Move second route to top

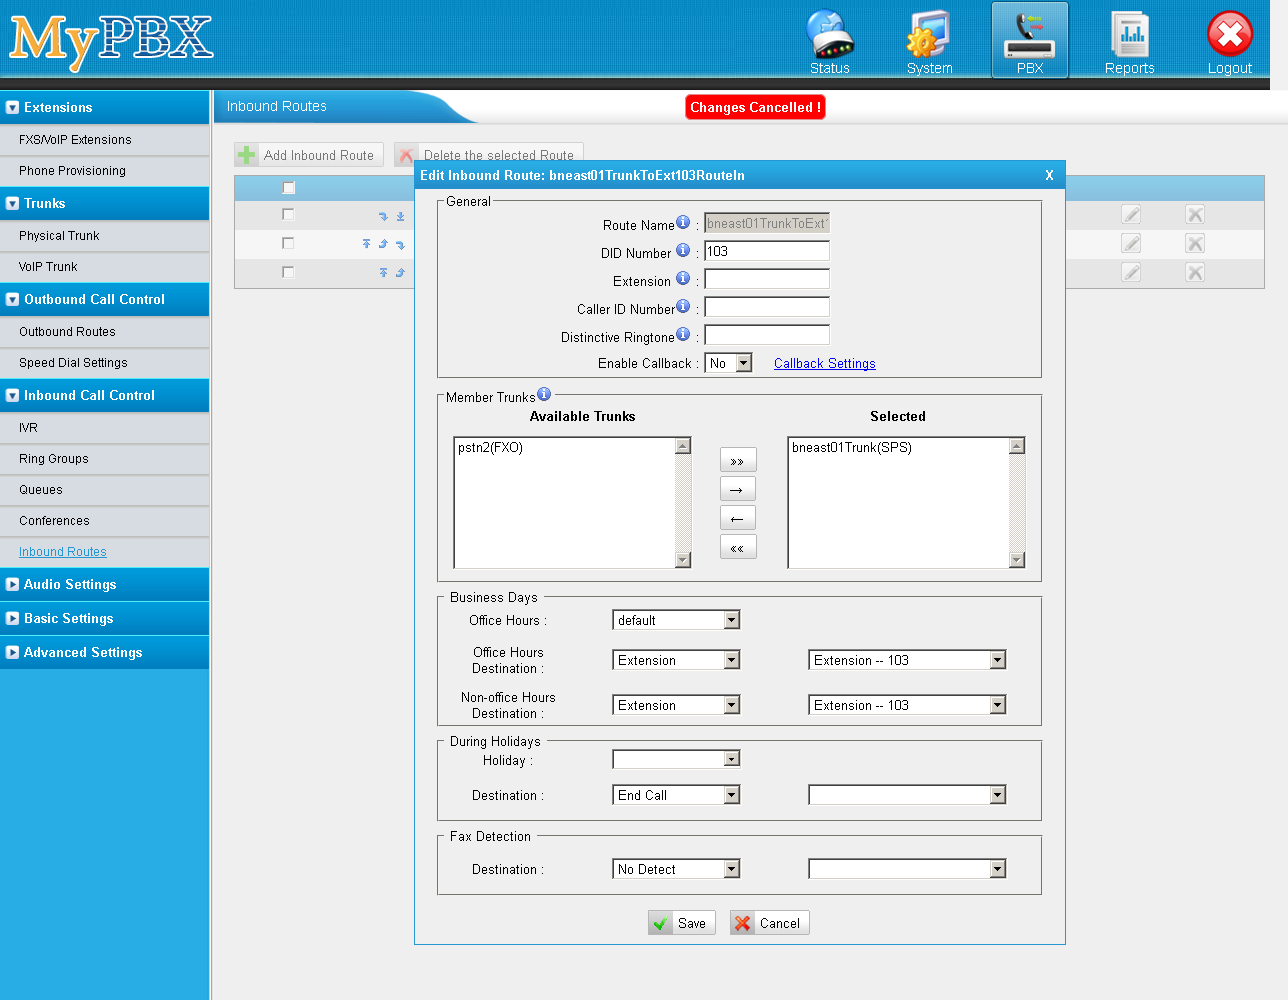pos(366,244)
